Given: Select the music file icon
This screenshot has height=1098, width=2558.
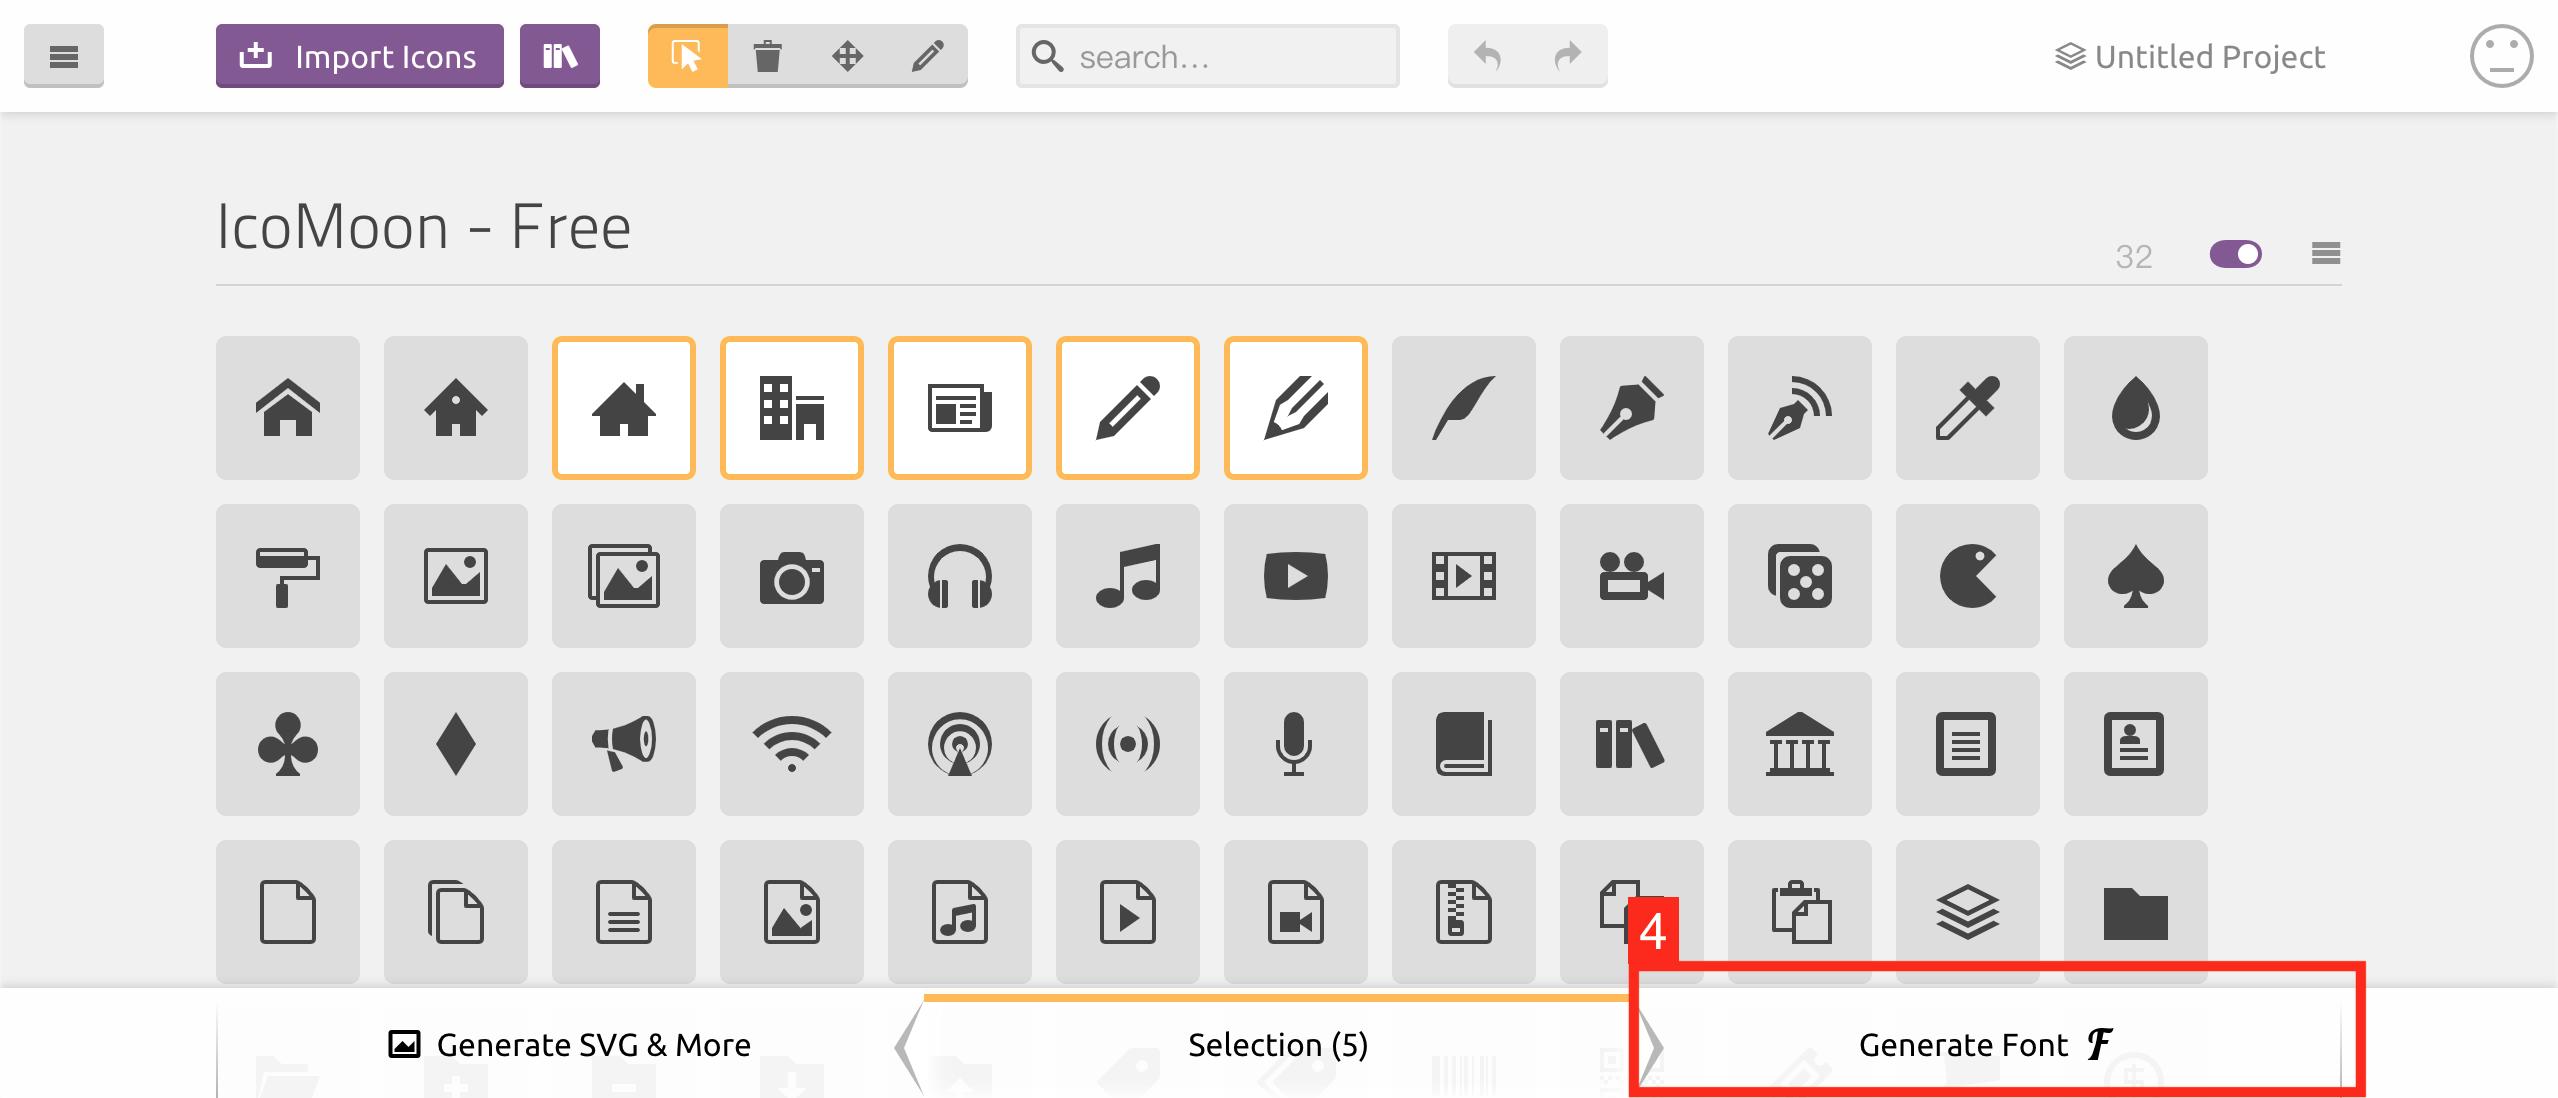Looking at the screenshot, I should pos(960,912).
